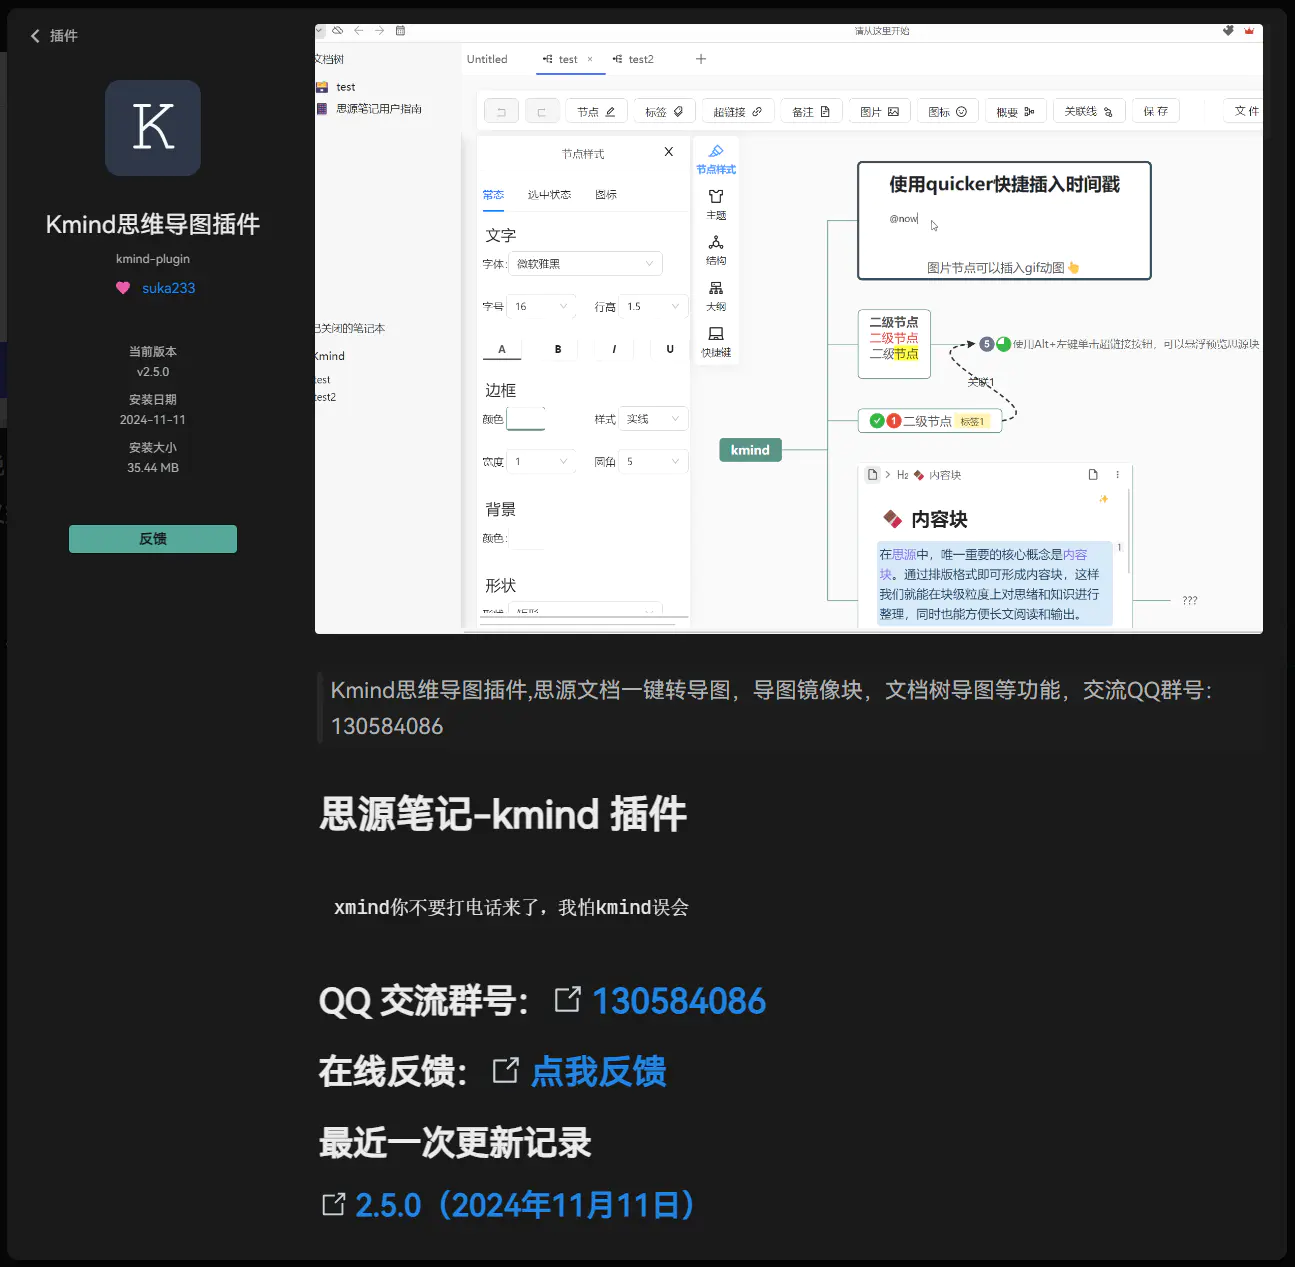
Task: Switch to the 图标 tab in 节点样式 panel
Action: (606, 195)
